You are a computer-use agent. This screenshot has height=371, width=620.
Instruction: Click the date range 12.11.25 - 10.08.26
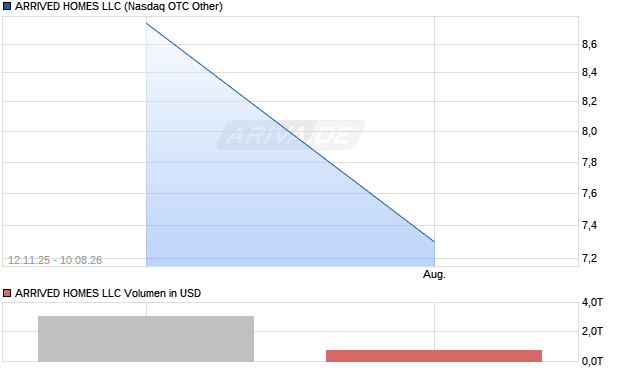click(x=55, y=260)
